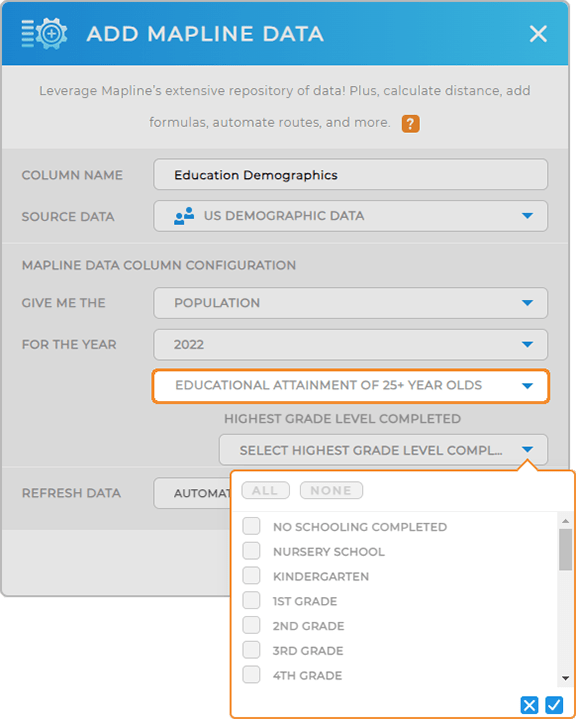Click the 'COLUMN NAME' label
Image resolution: width=576 pixels, height=719 pixels.
pyautogui.click(x=72, y=175)
